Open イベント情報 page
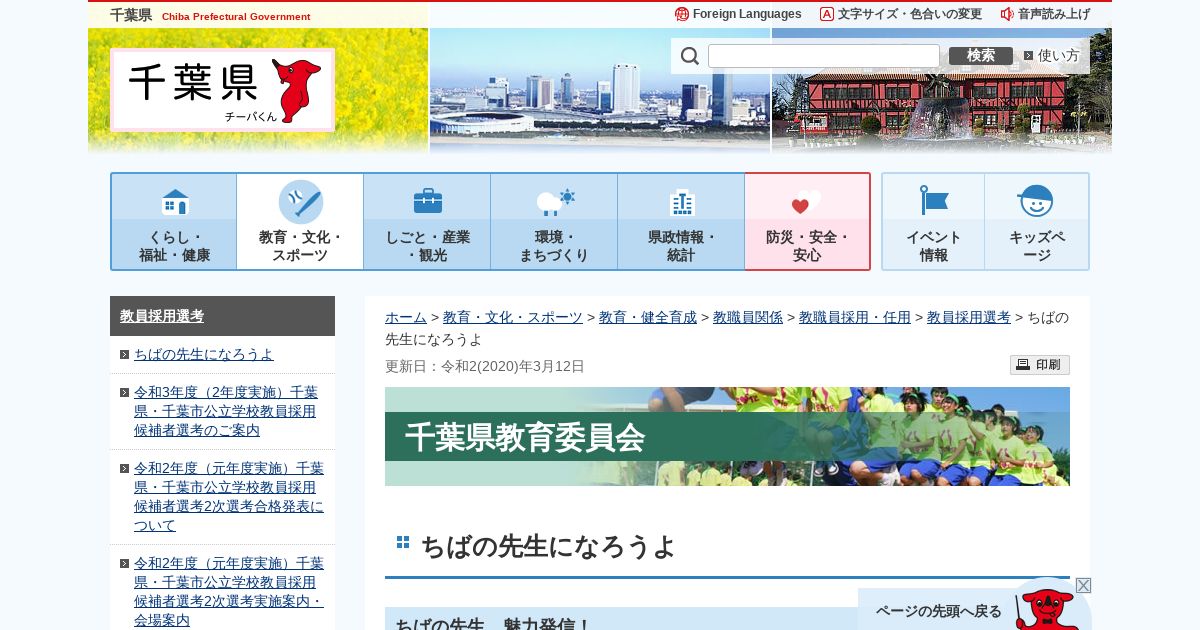 coord(933,221)
